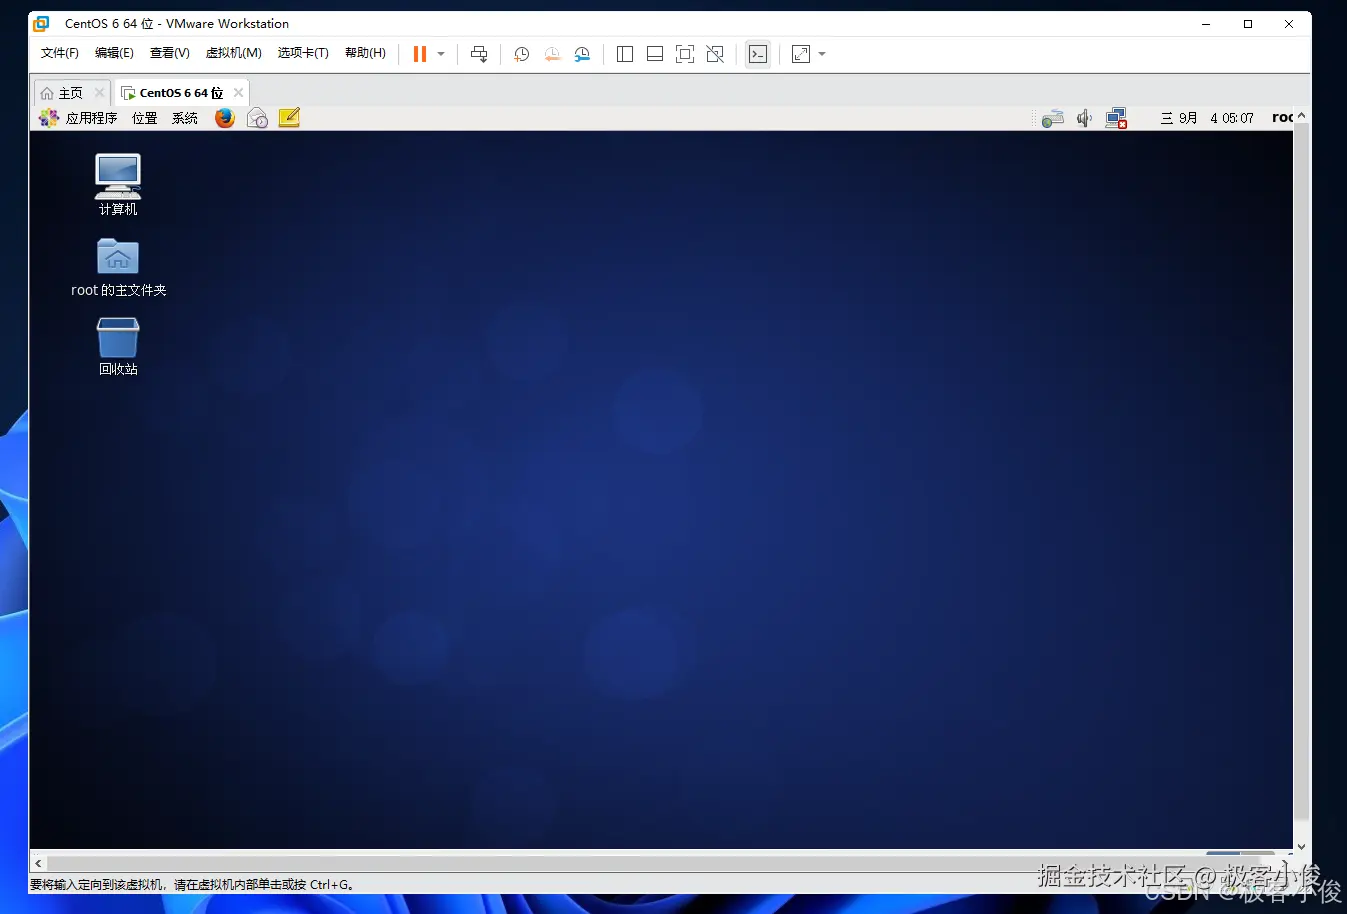This screenshot has height=914, width=1347.
Task: Launch Firefox from the CentOS panel
Action: [x=225, y=118]
